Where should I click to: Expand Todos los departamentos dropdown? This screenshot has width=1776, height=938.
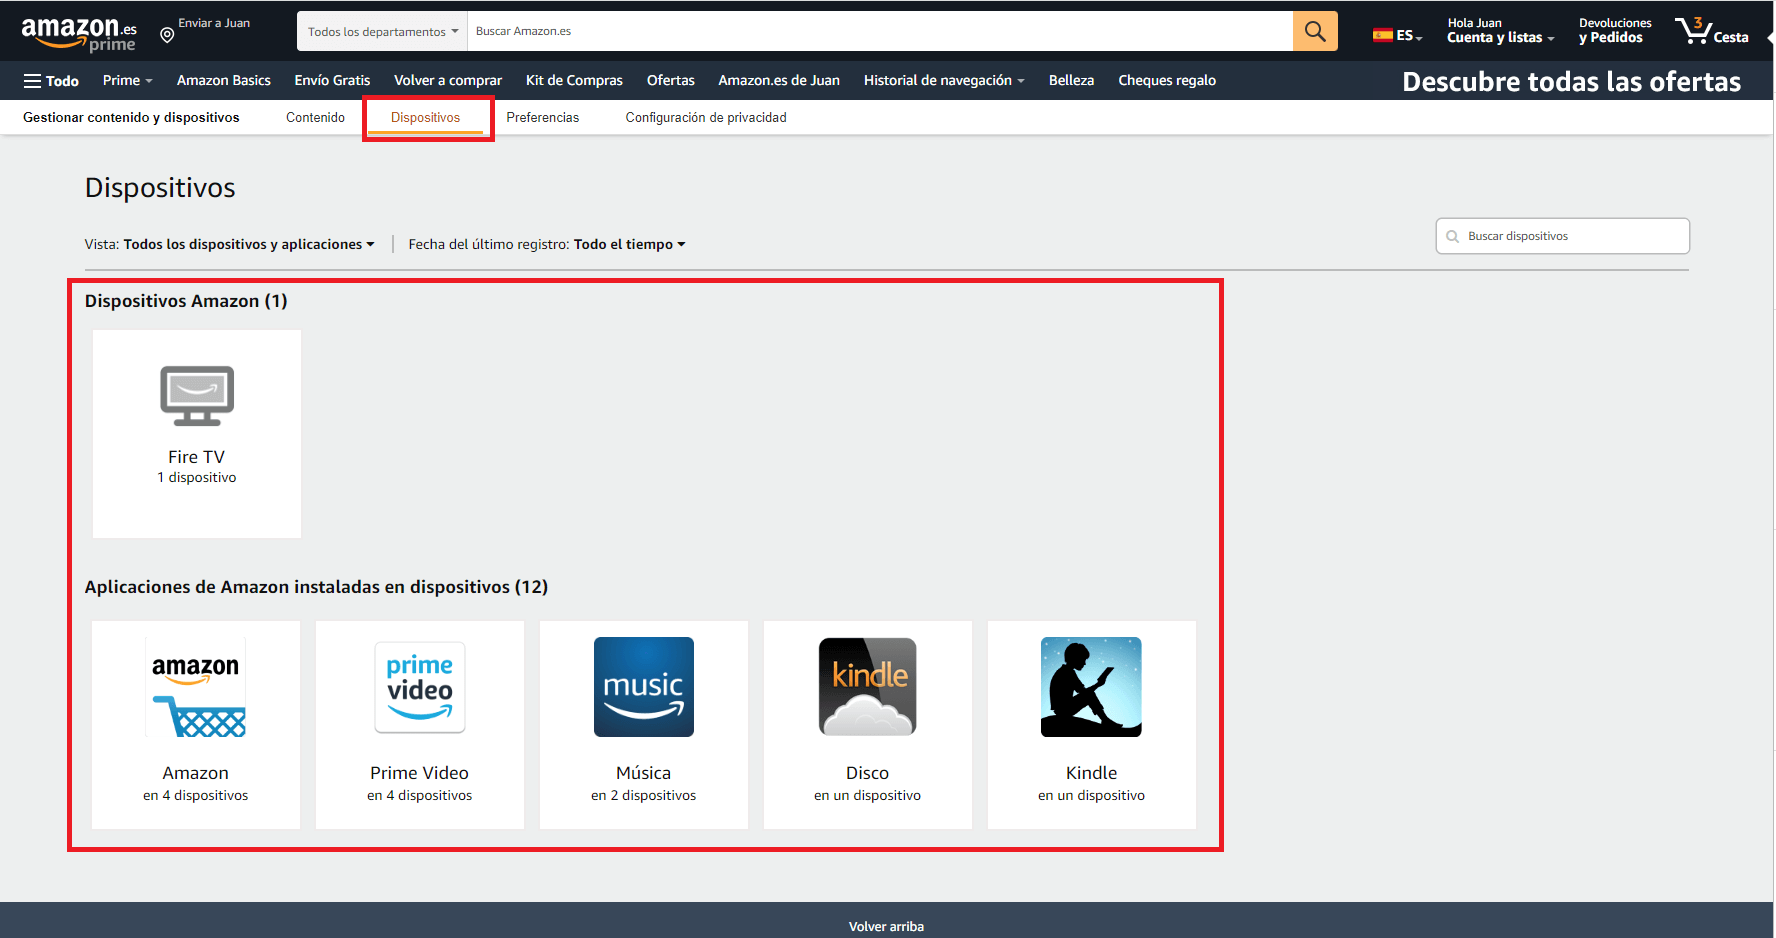pyautogui.click(x=382, y=32)
